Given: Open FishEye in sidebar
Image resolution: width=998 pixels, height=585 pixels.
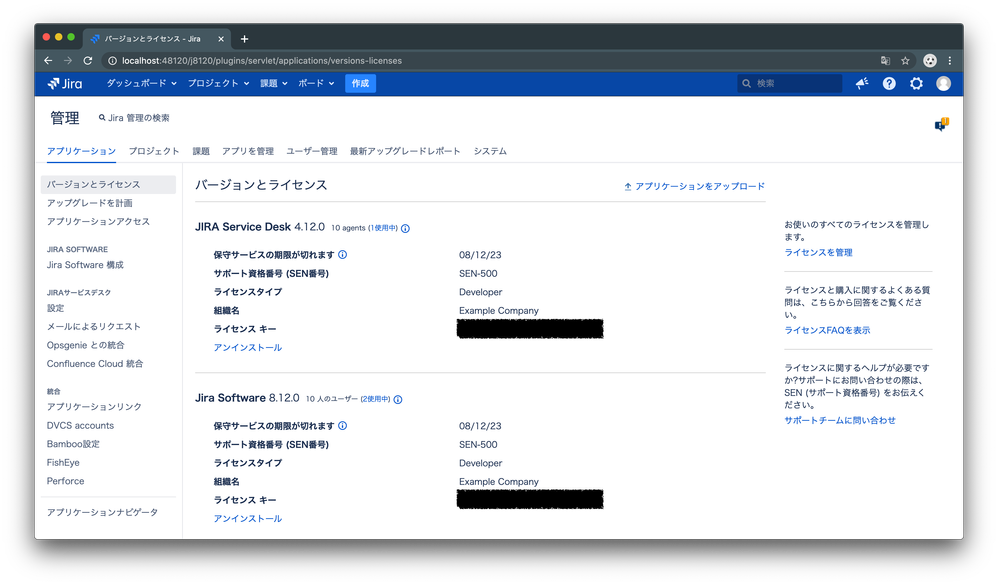Looking at the screenshot, I should pyautogui.click(x=63, y=462).
